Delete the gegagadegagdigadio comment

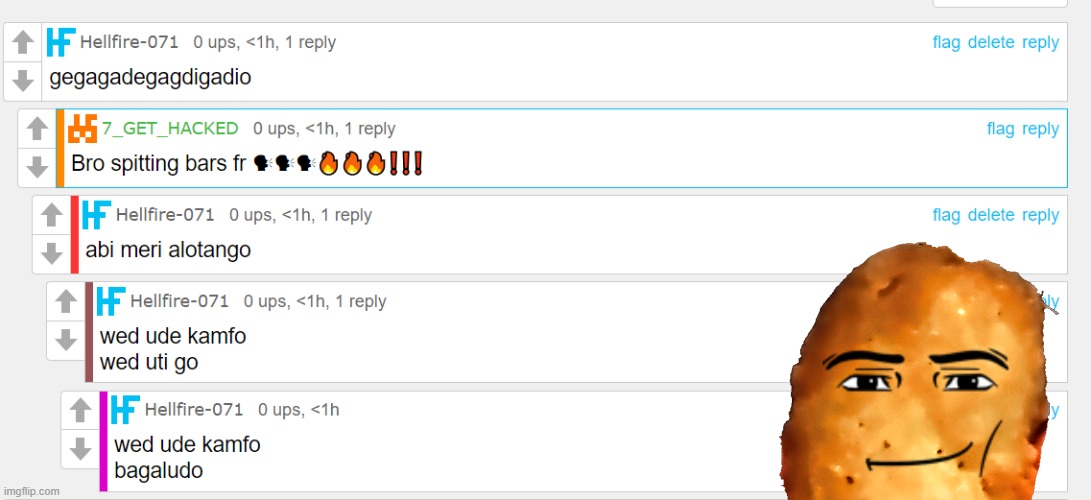pyautogui.click(x=991, y=42)
